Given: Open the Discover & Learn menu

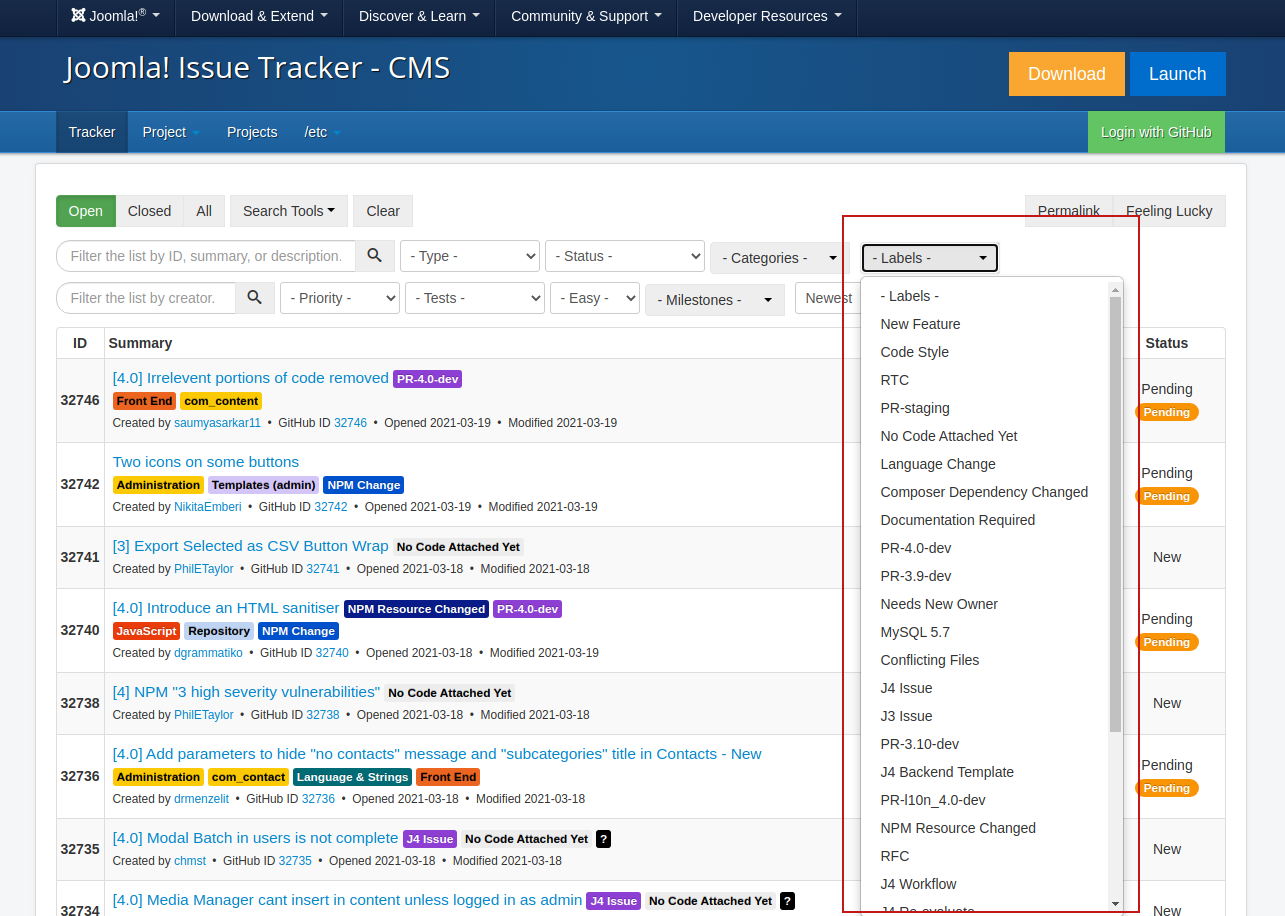Looking at the screenshot, I should point(419,16).
